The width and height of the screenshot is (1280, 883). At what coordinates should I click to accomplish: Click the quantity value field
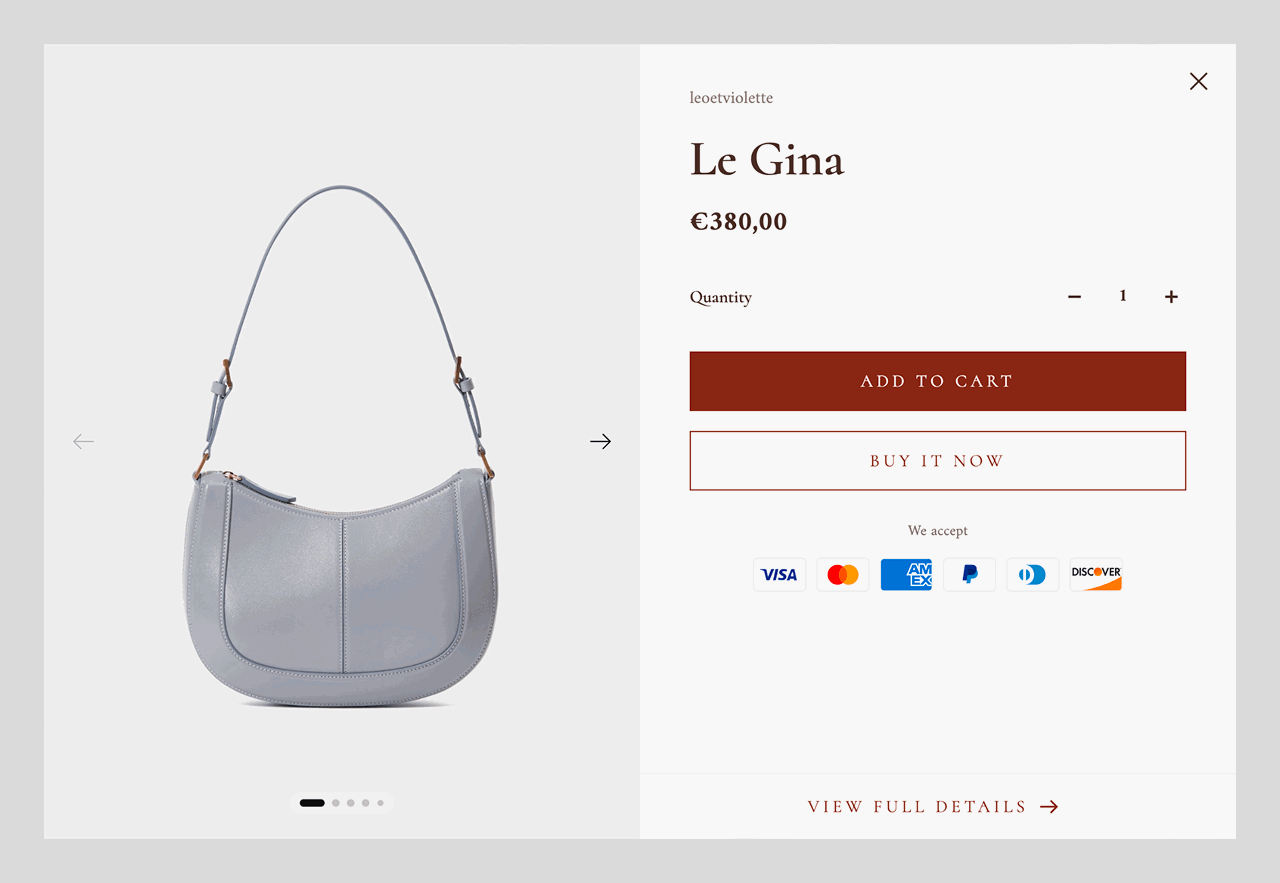(1123, 296)
